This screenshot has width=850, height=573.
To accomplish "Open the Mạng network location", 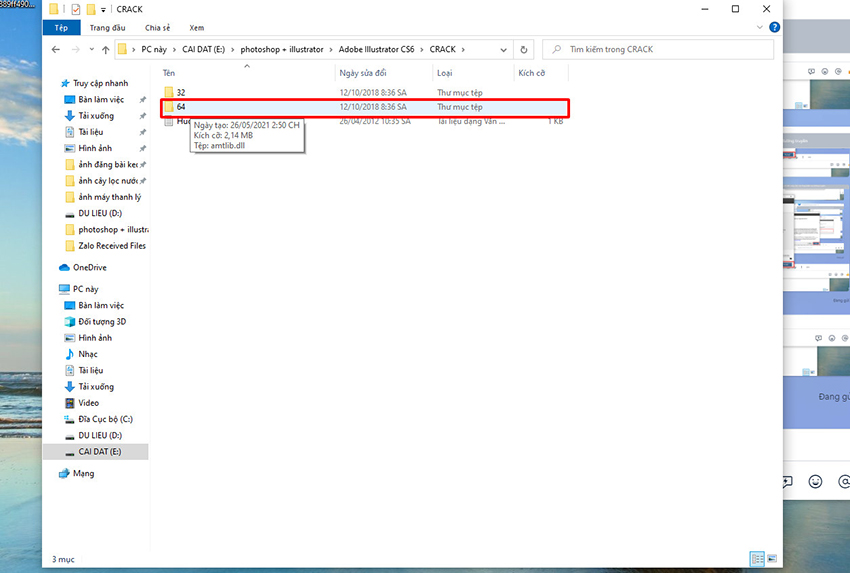I will [x=83, y=473].
